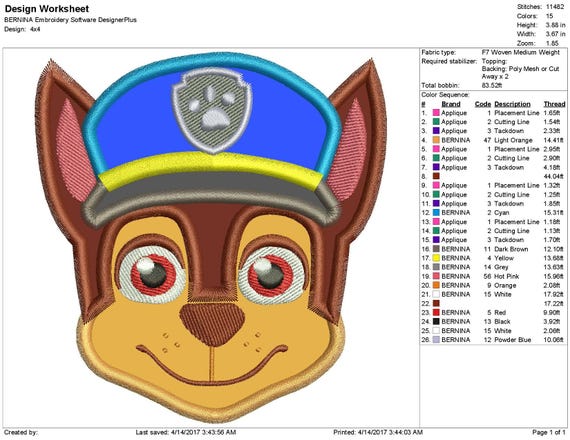The height and width of the screenshot is (440, 570).
Task: Click the # column header
Action: coord(423,104)
